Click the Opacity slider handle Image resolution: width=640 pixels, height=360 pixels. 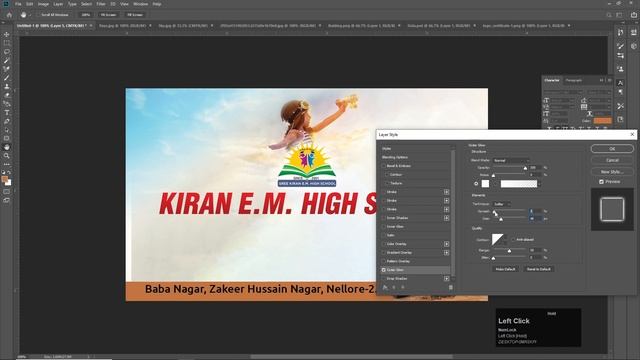pos(525,168)
